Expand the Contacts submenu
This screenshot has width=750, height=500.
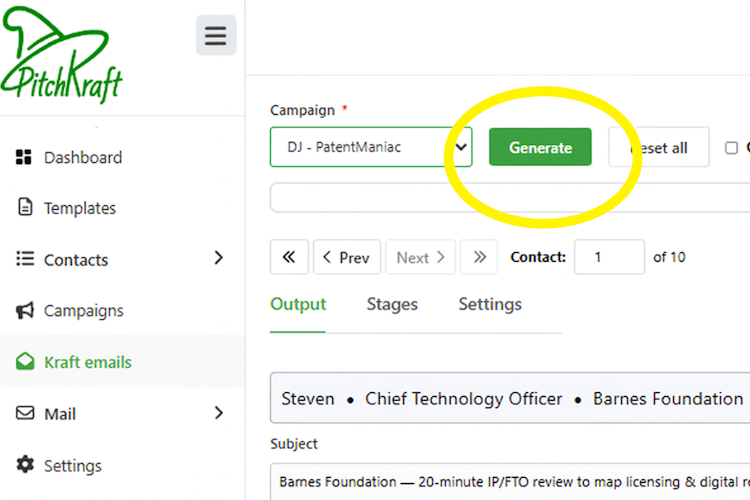[x=219, y=259]
